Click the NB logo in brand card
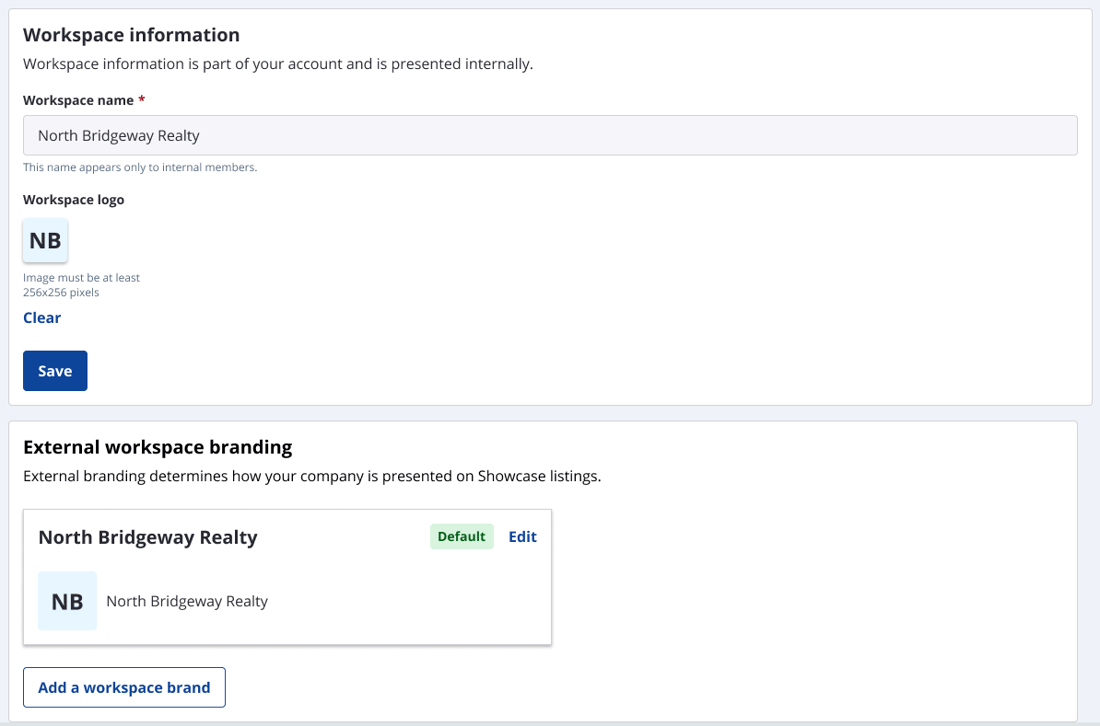1100x726 pixels. click(67, 601)
